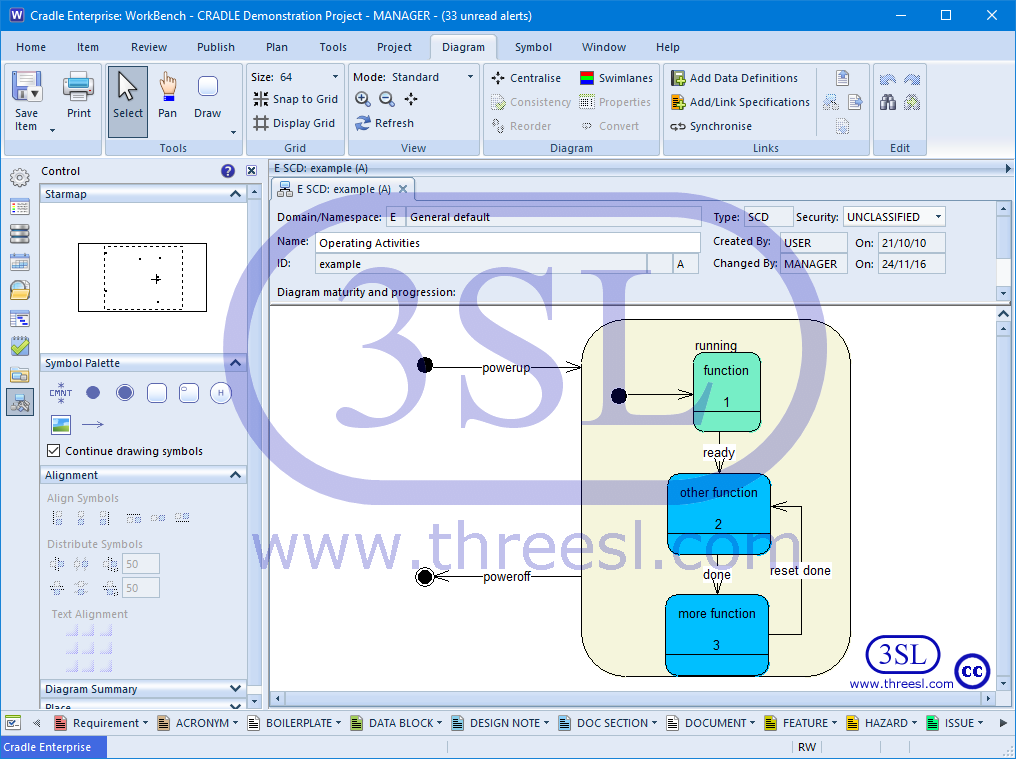Image resolution: width=1016 pixels, height=759 pixels.
Task: Click the DESIGN NOTE item button
Action: [500, 723]
